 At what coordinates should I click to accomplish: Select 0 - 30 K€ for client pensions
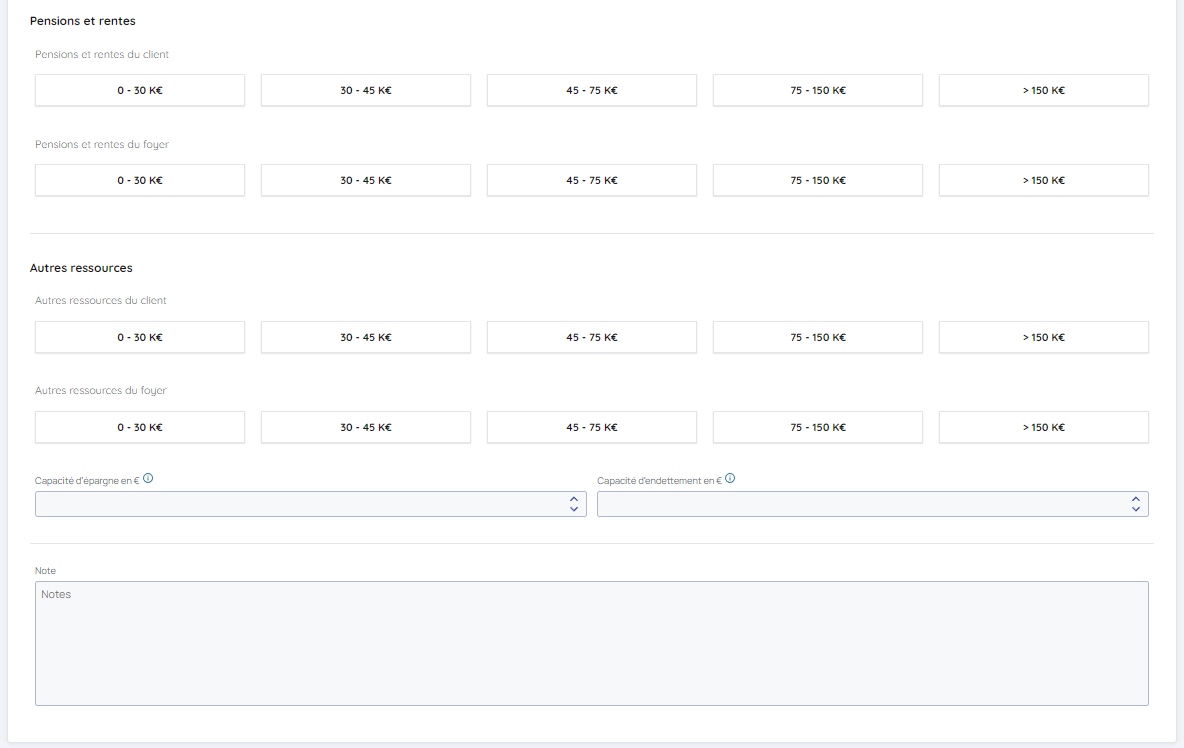[140, 90]
